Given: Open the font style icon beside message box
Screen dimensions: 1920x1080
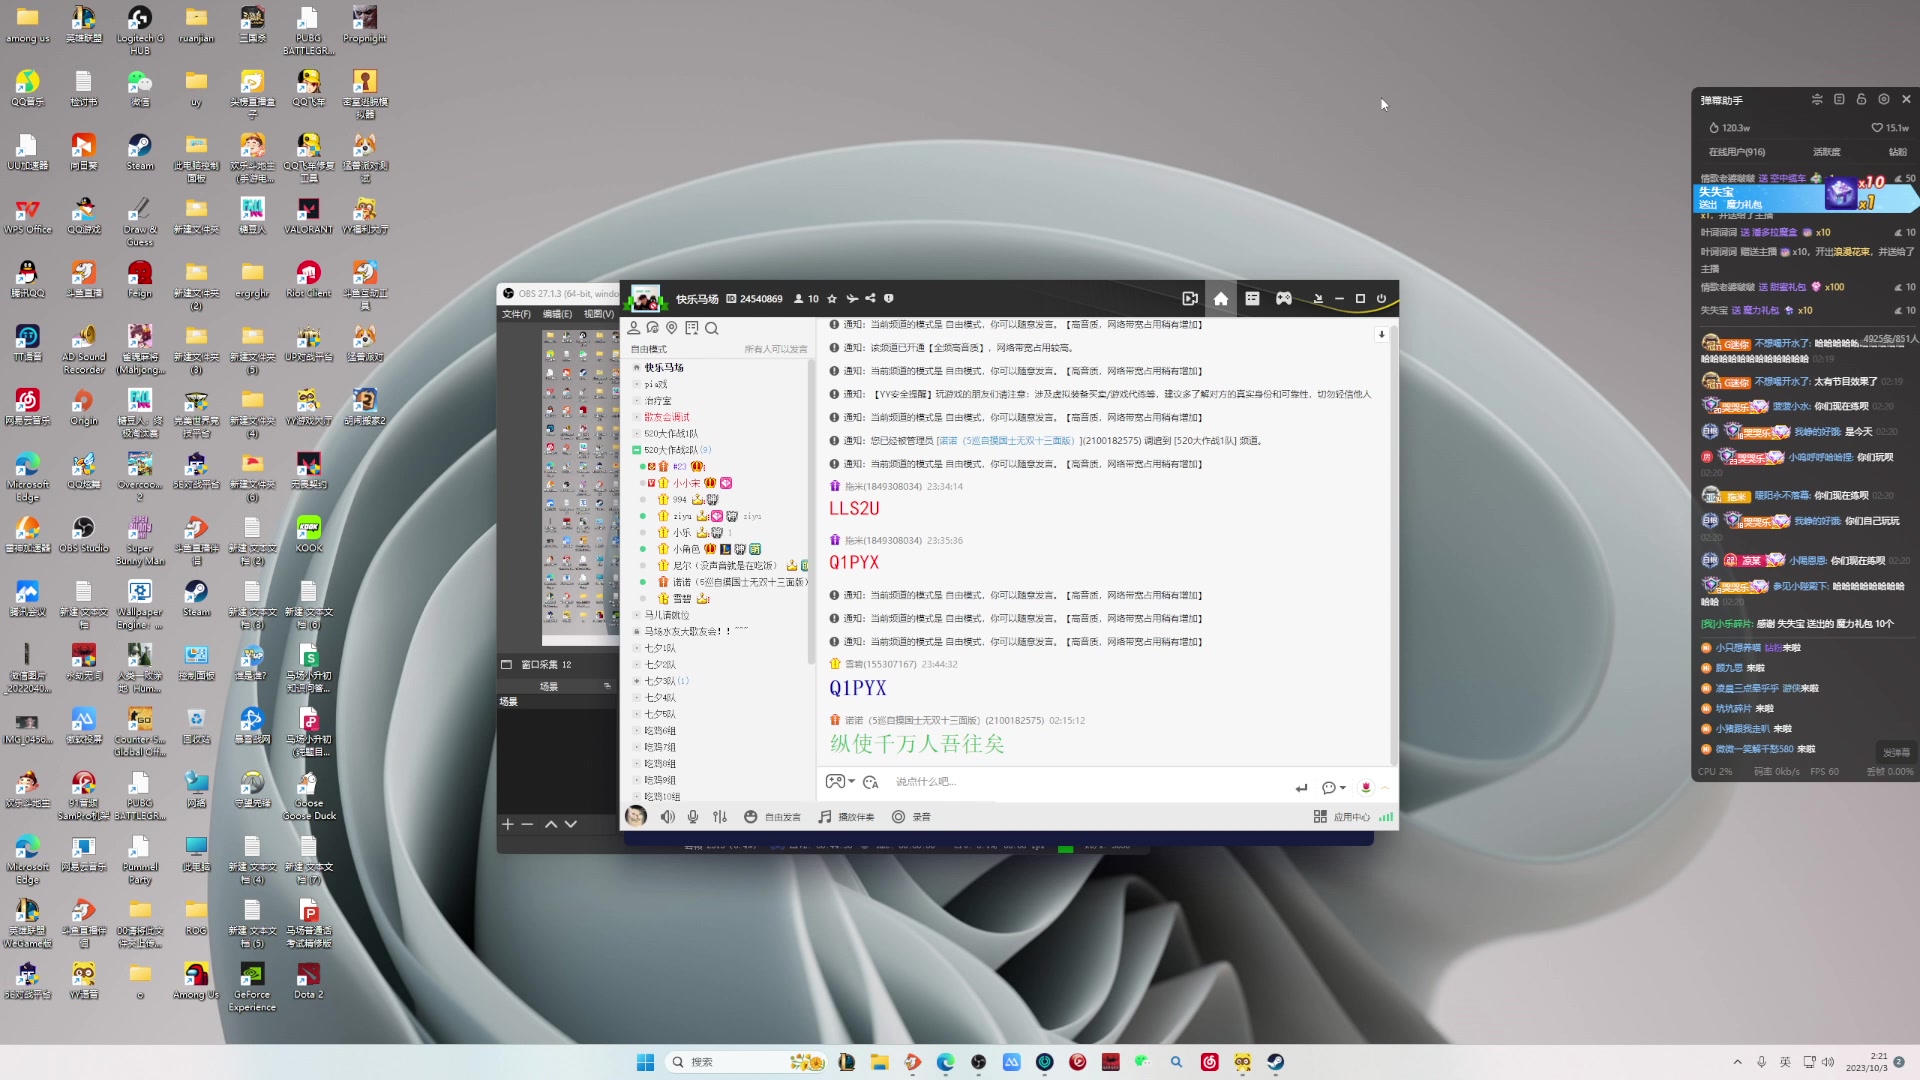Looking at the screenshot, I should (x=870, y=782).
